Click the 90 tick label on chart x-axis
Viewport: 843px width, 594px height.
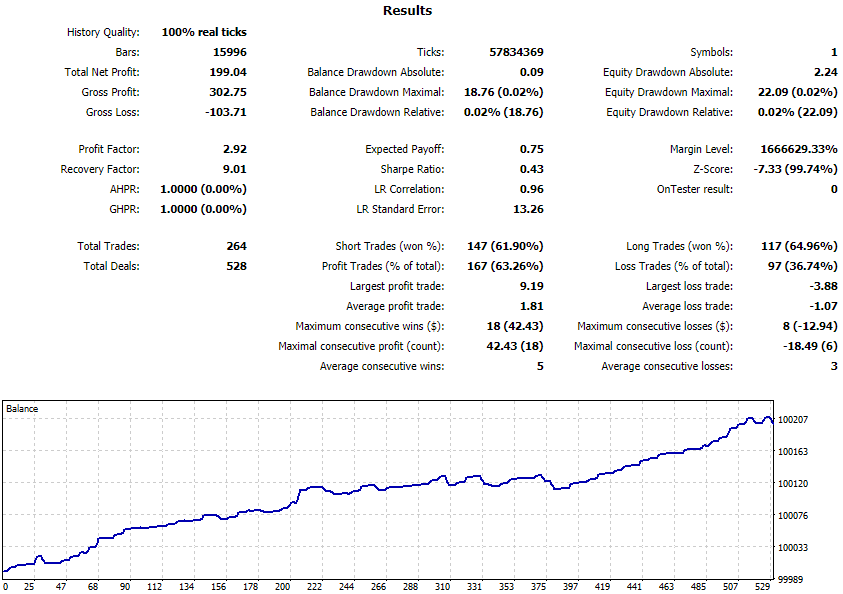click(125, 586)
